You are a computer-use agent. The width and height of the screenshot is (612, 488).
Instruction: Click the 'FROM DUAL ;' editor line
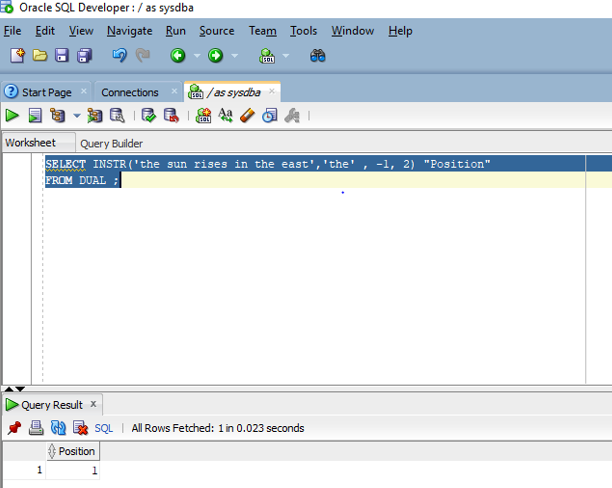point(82,180)
